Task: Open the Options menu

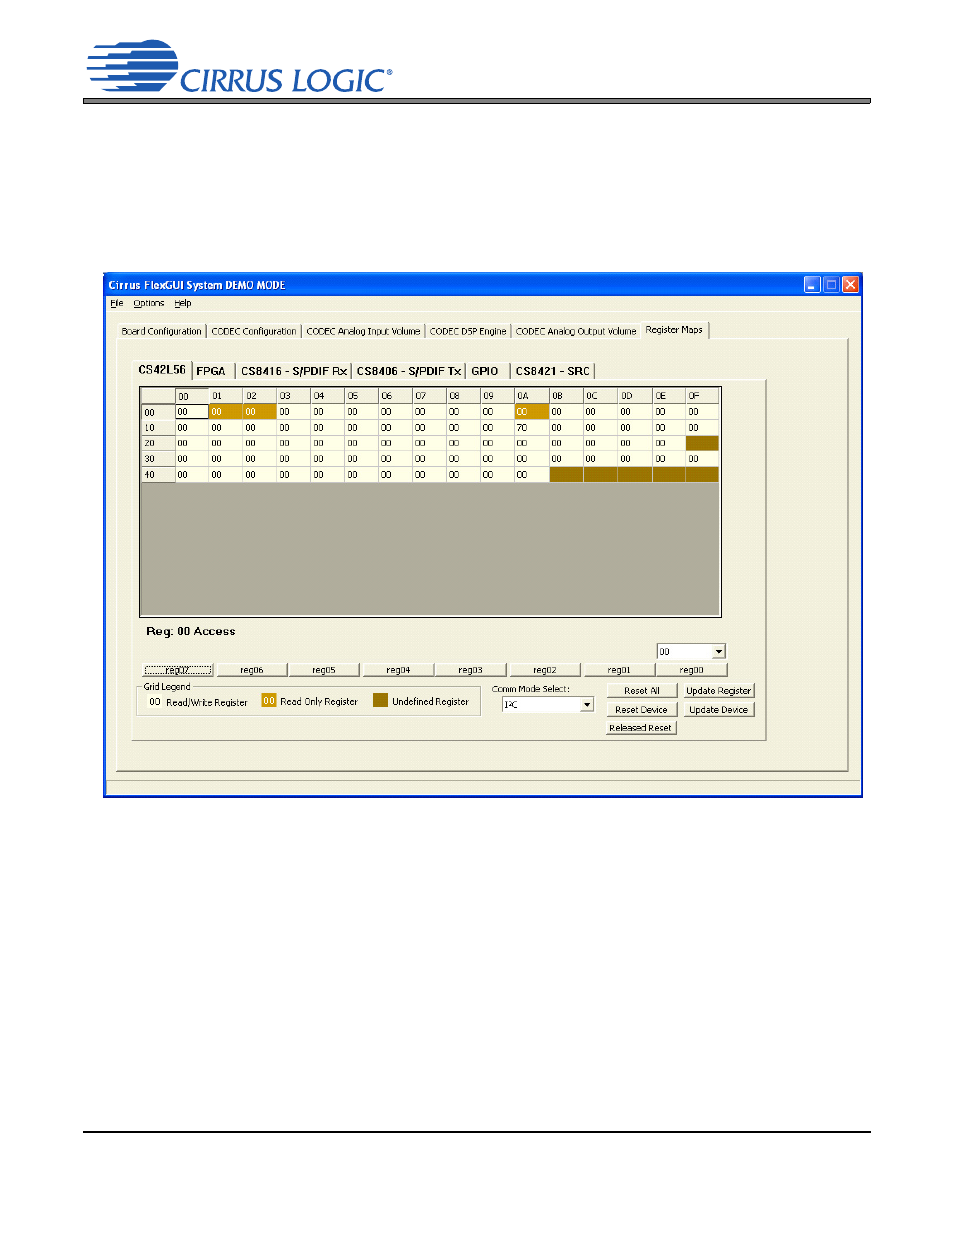Action: coord(149,303)
